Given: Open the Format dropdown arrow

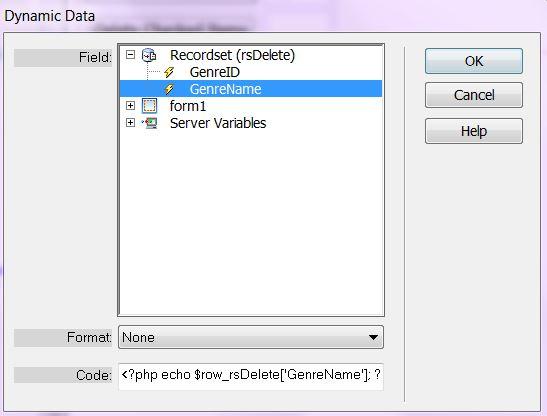Looking at the screenshot, I should point(373,337).
